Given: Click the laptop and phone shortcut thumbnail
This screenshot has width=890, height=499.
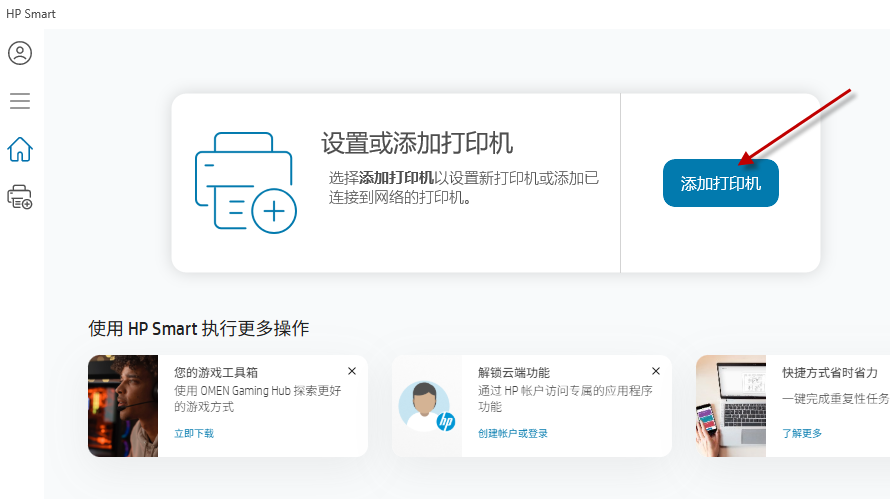Looking at the screenshot, I should coord(731,406).
